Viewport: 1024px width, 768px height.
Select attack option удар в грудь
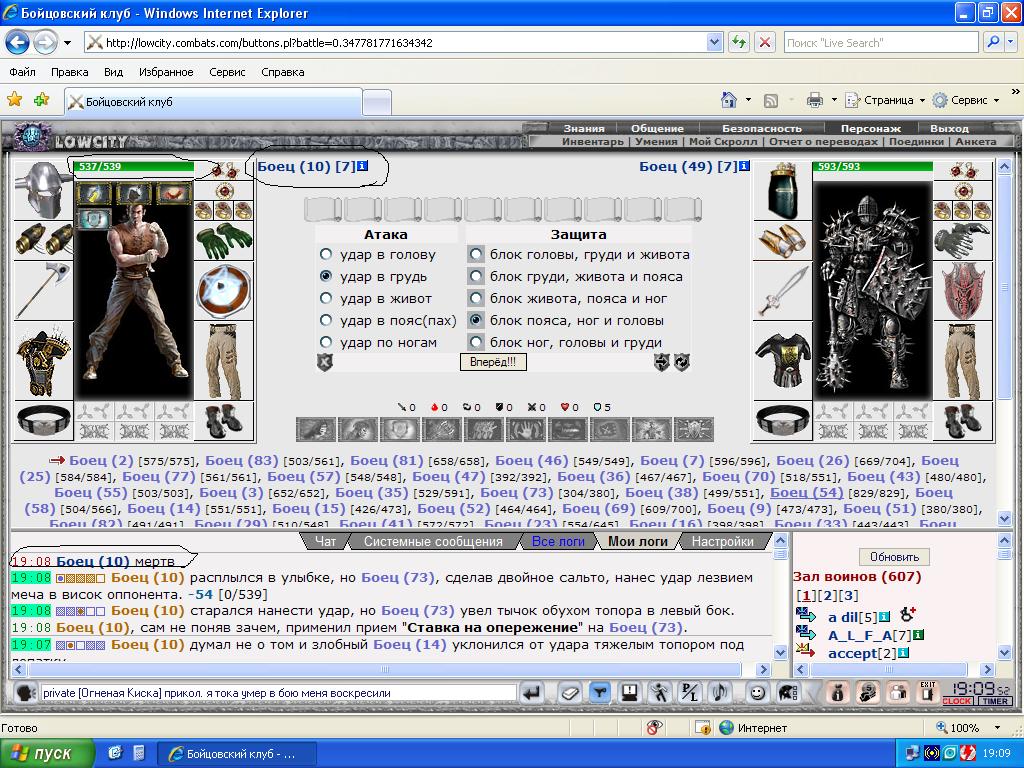(326, 276)
